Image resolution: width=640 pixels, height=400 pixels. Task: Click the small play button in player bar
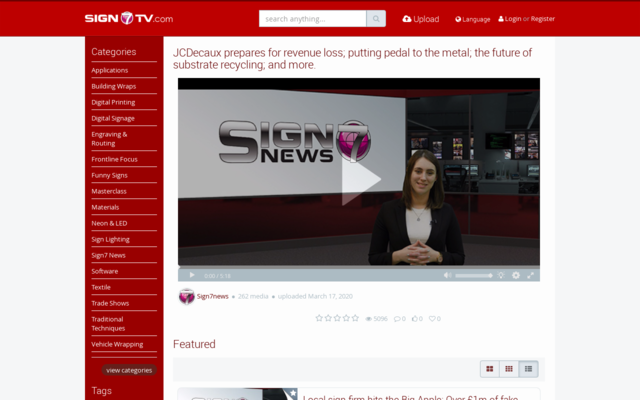click(x=192, y=275)
